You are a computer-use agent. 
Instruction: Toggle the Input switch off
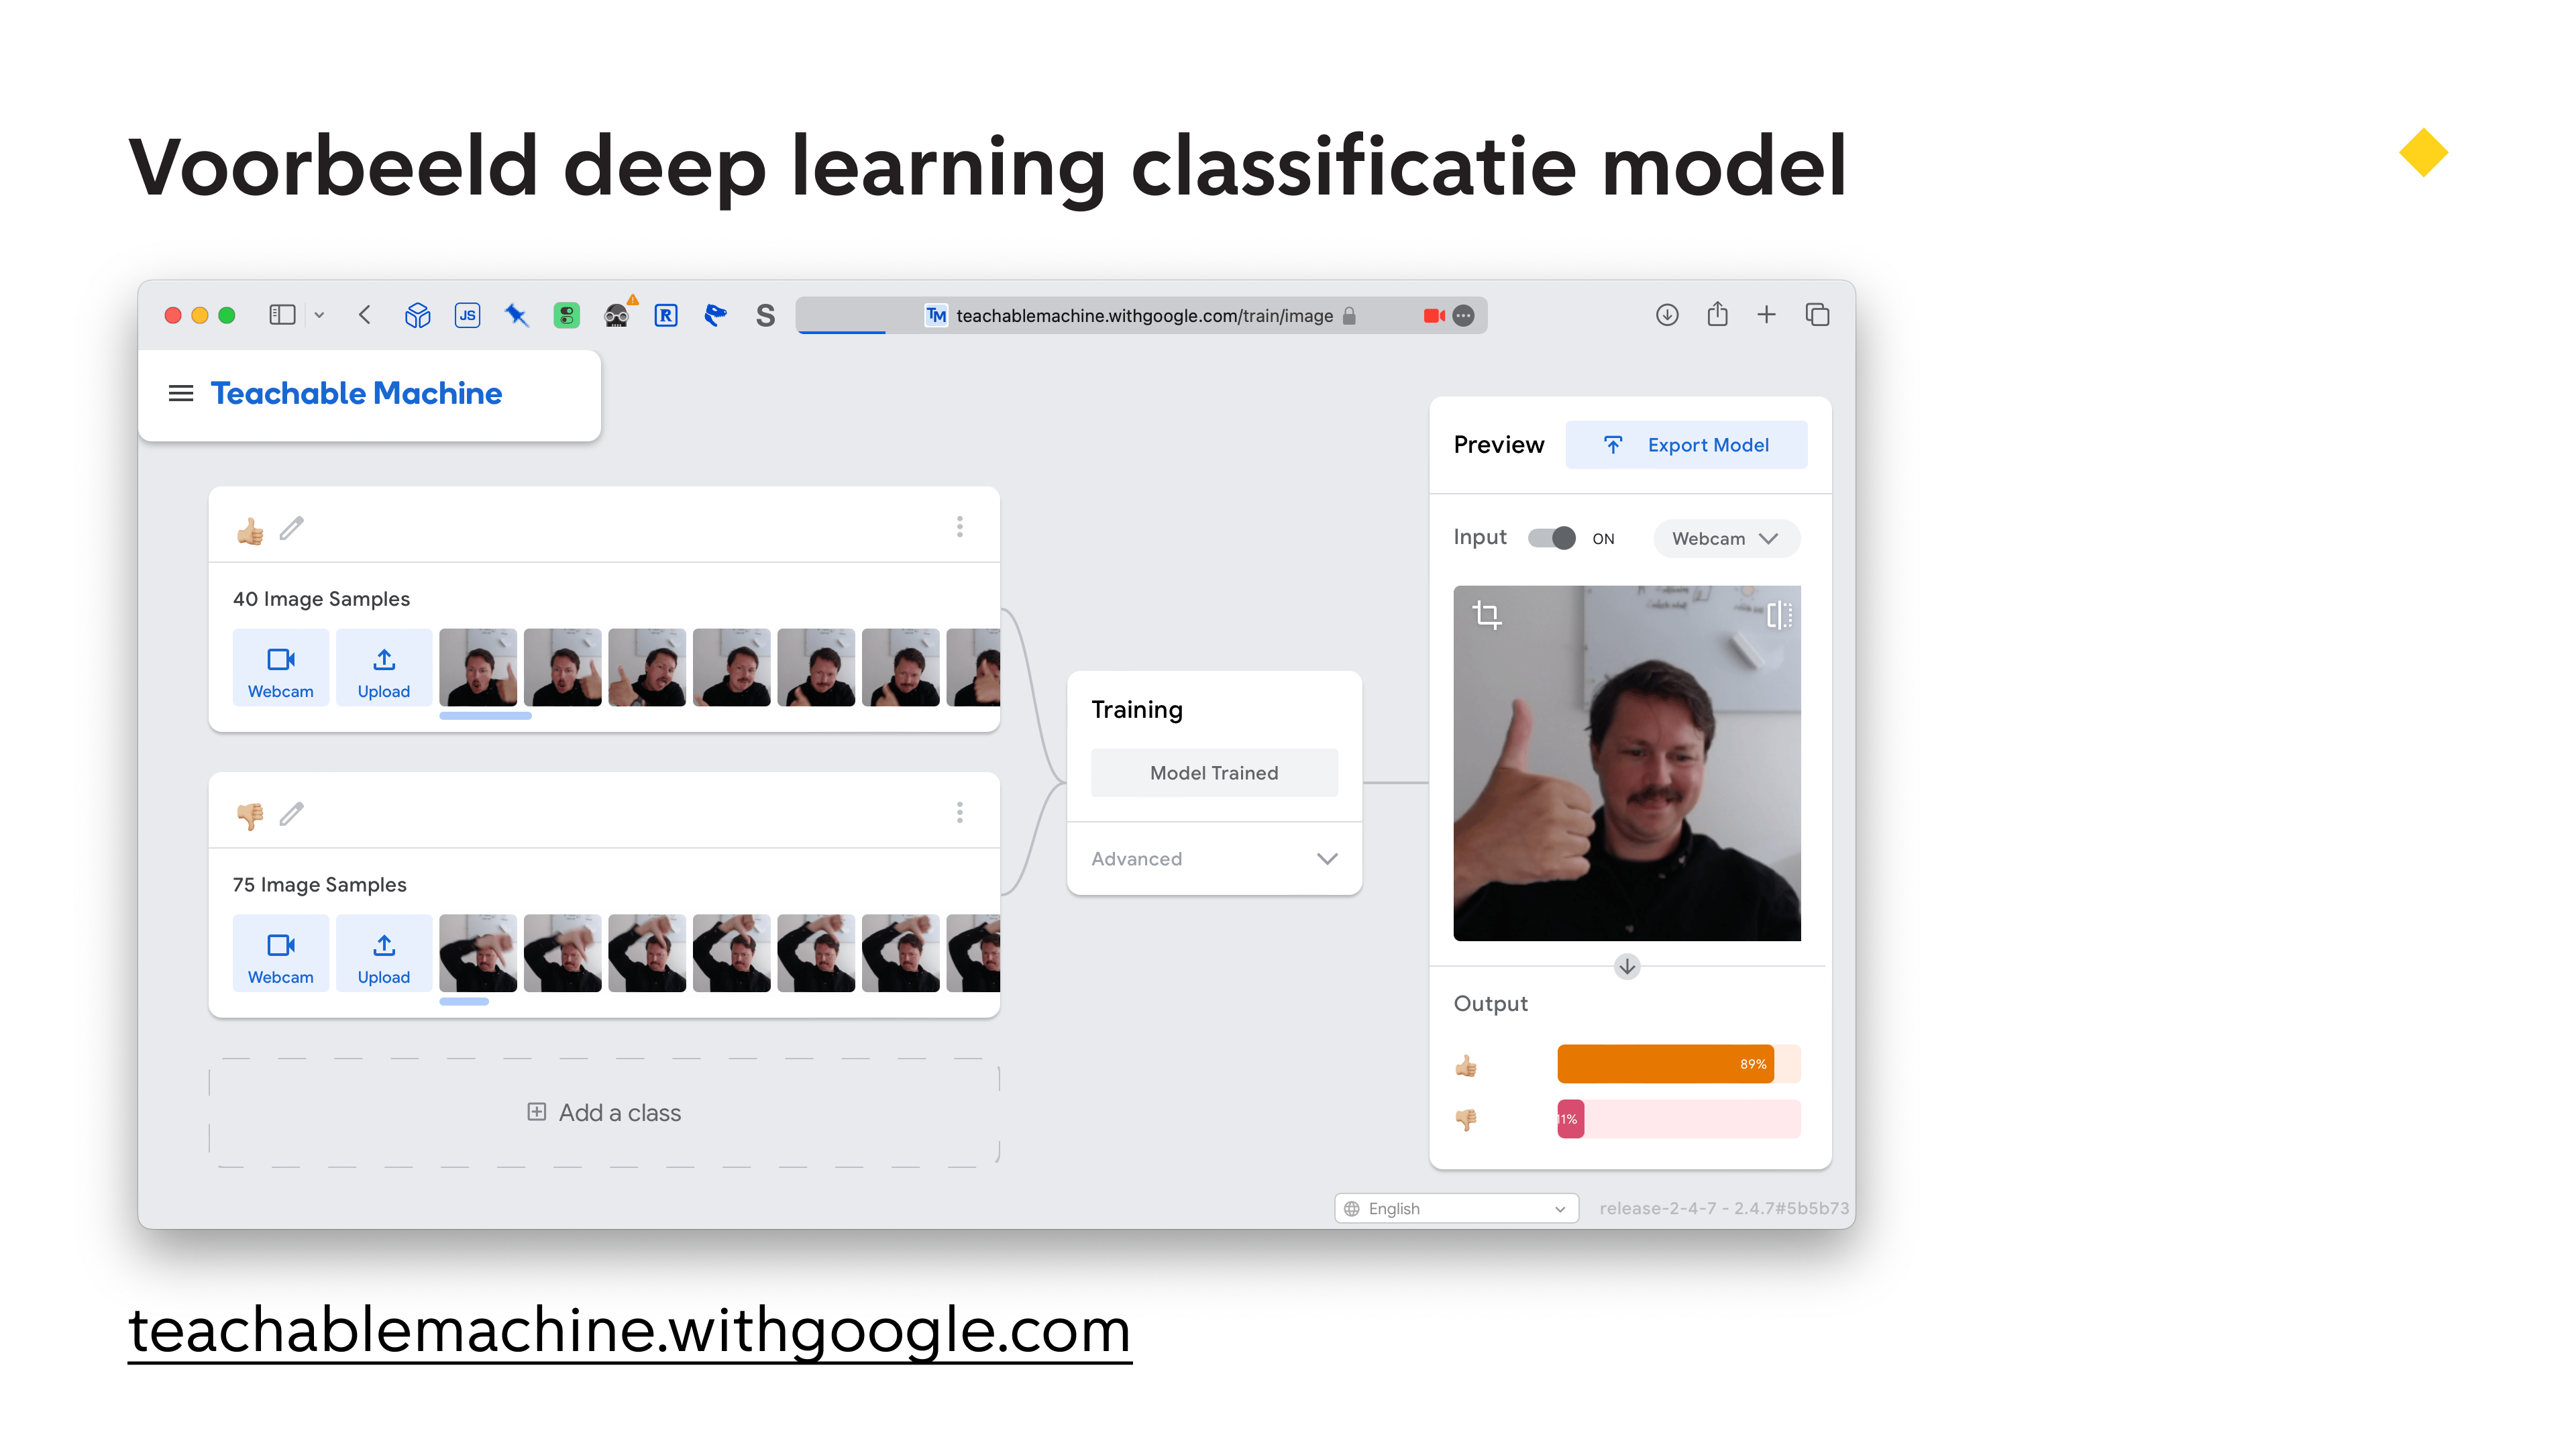pos(1552,538)
